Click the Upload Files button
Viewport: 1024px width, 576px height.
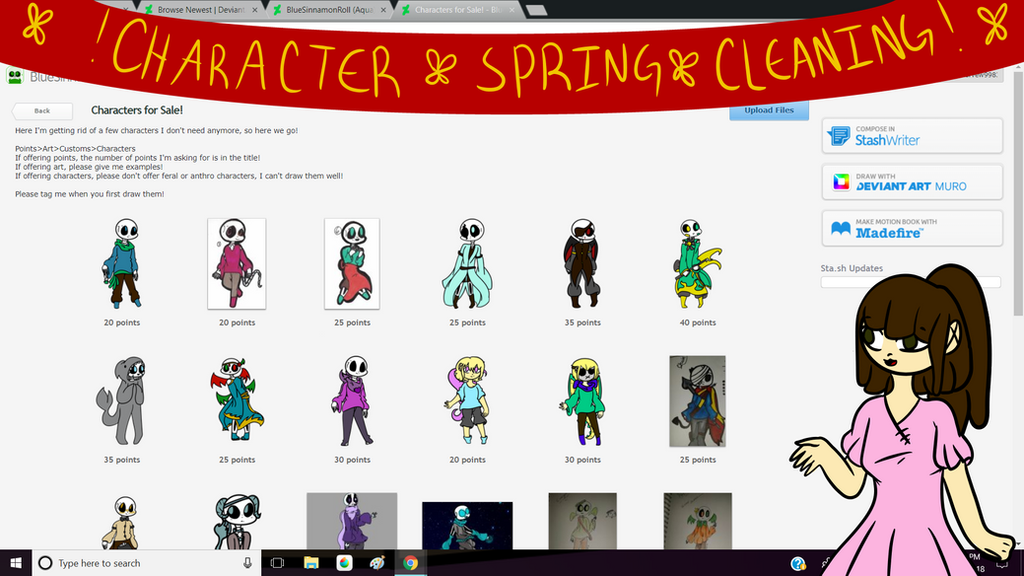769,110
